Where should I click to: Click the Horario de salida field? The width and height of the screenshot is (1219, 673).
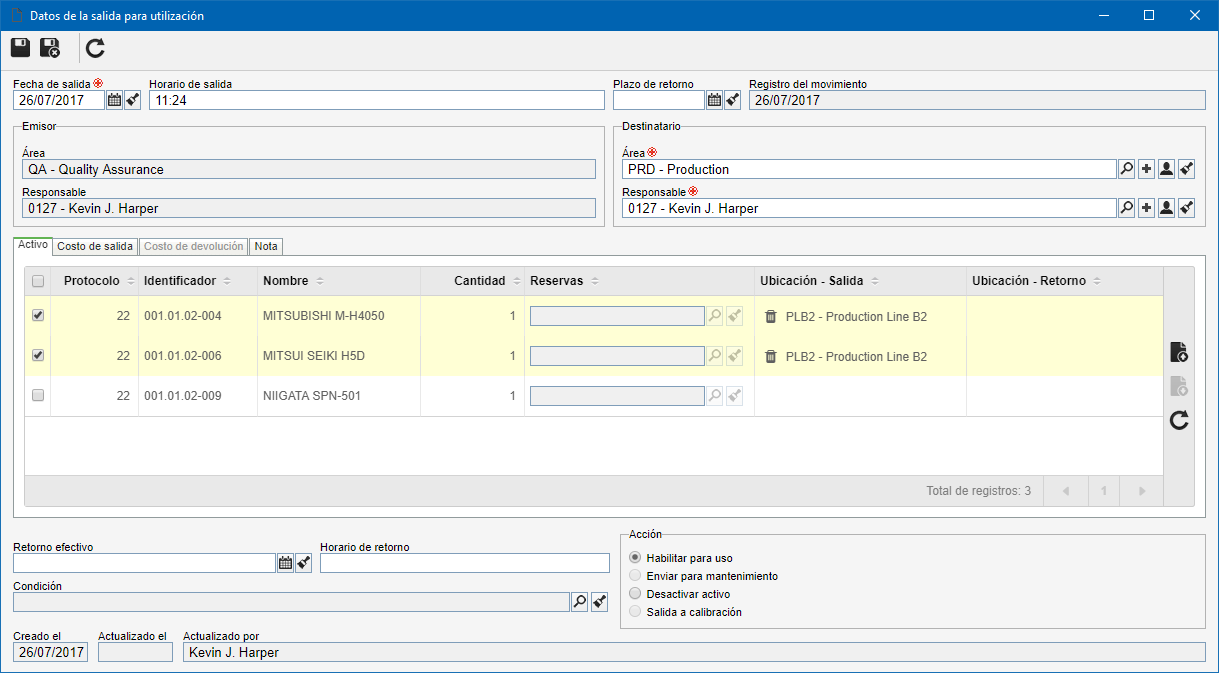(377, 100)
